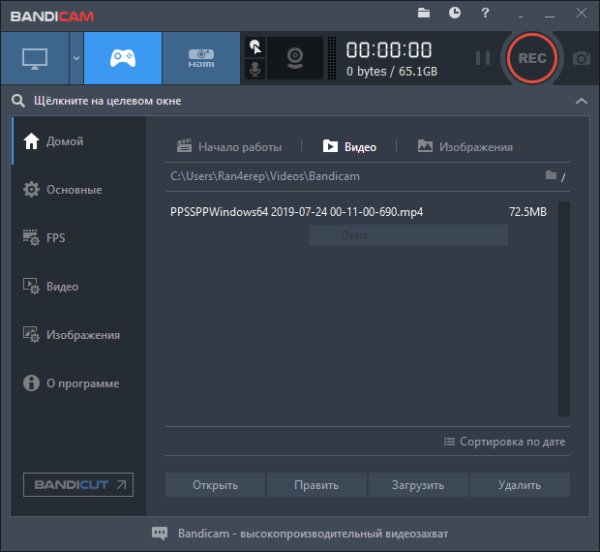This screenshot has height=552, width=600.
Task: Open screen recording mode dropdown arrow
Action: 76,58
